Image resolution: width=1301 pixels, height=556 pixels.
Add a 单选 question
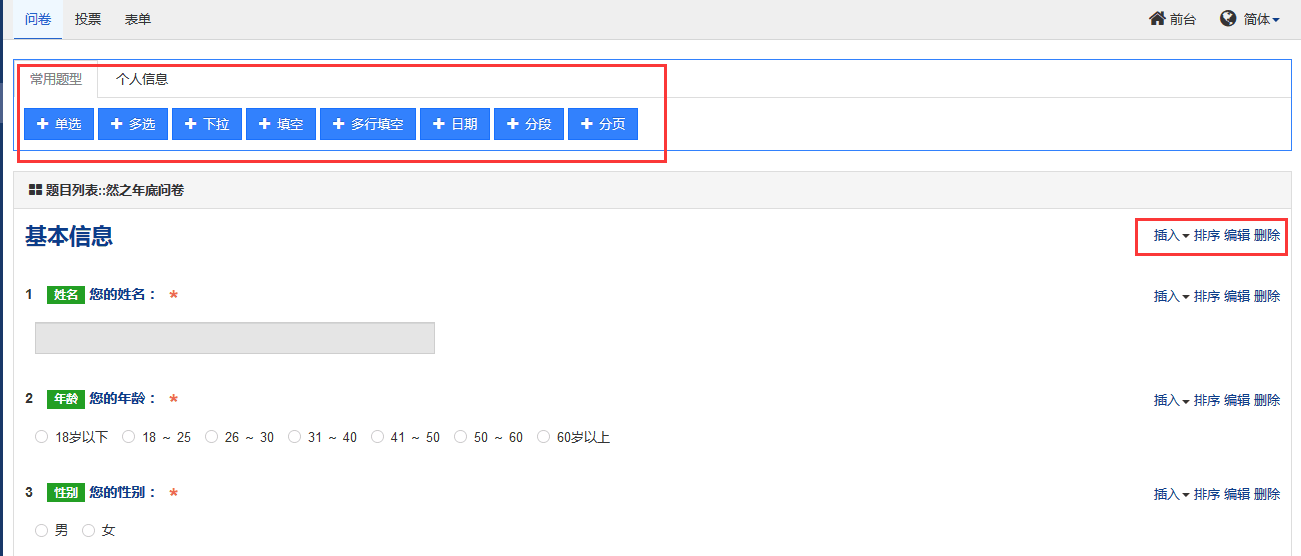(59, 124)
